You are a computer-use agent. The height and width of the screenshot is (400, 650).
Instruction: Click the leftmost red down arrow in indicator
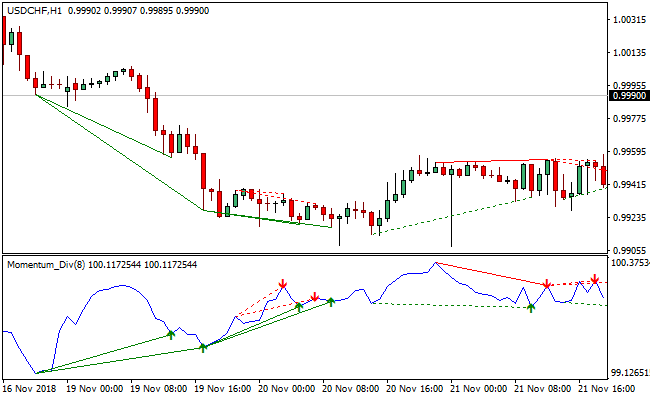(x=283, y=286)
